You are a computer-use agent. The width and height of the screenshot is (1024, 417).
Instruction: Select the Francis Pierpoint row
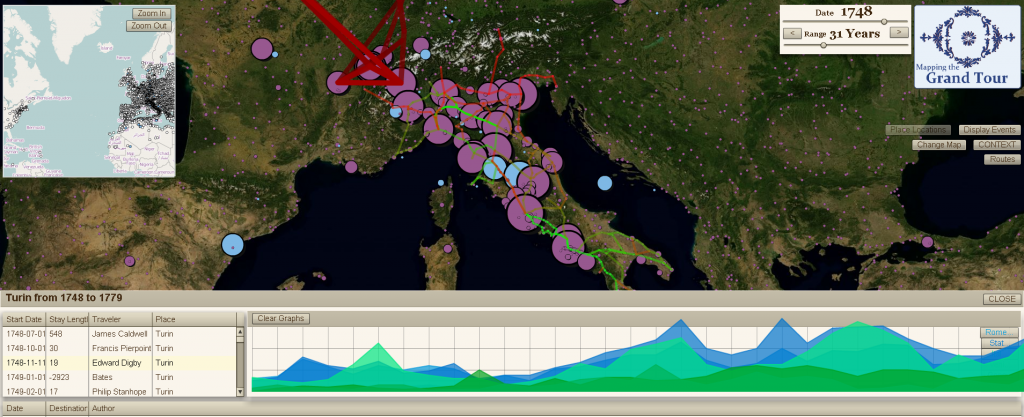120,348
